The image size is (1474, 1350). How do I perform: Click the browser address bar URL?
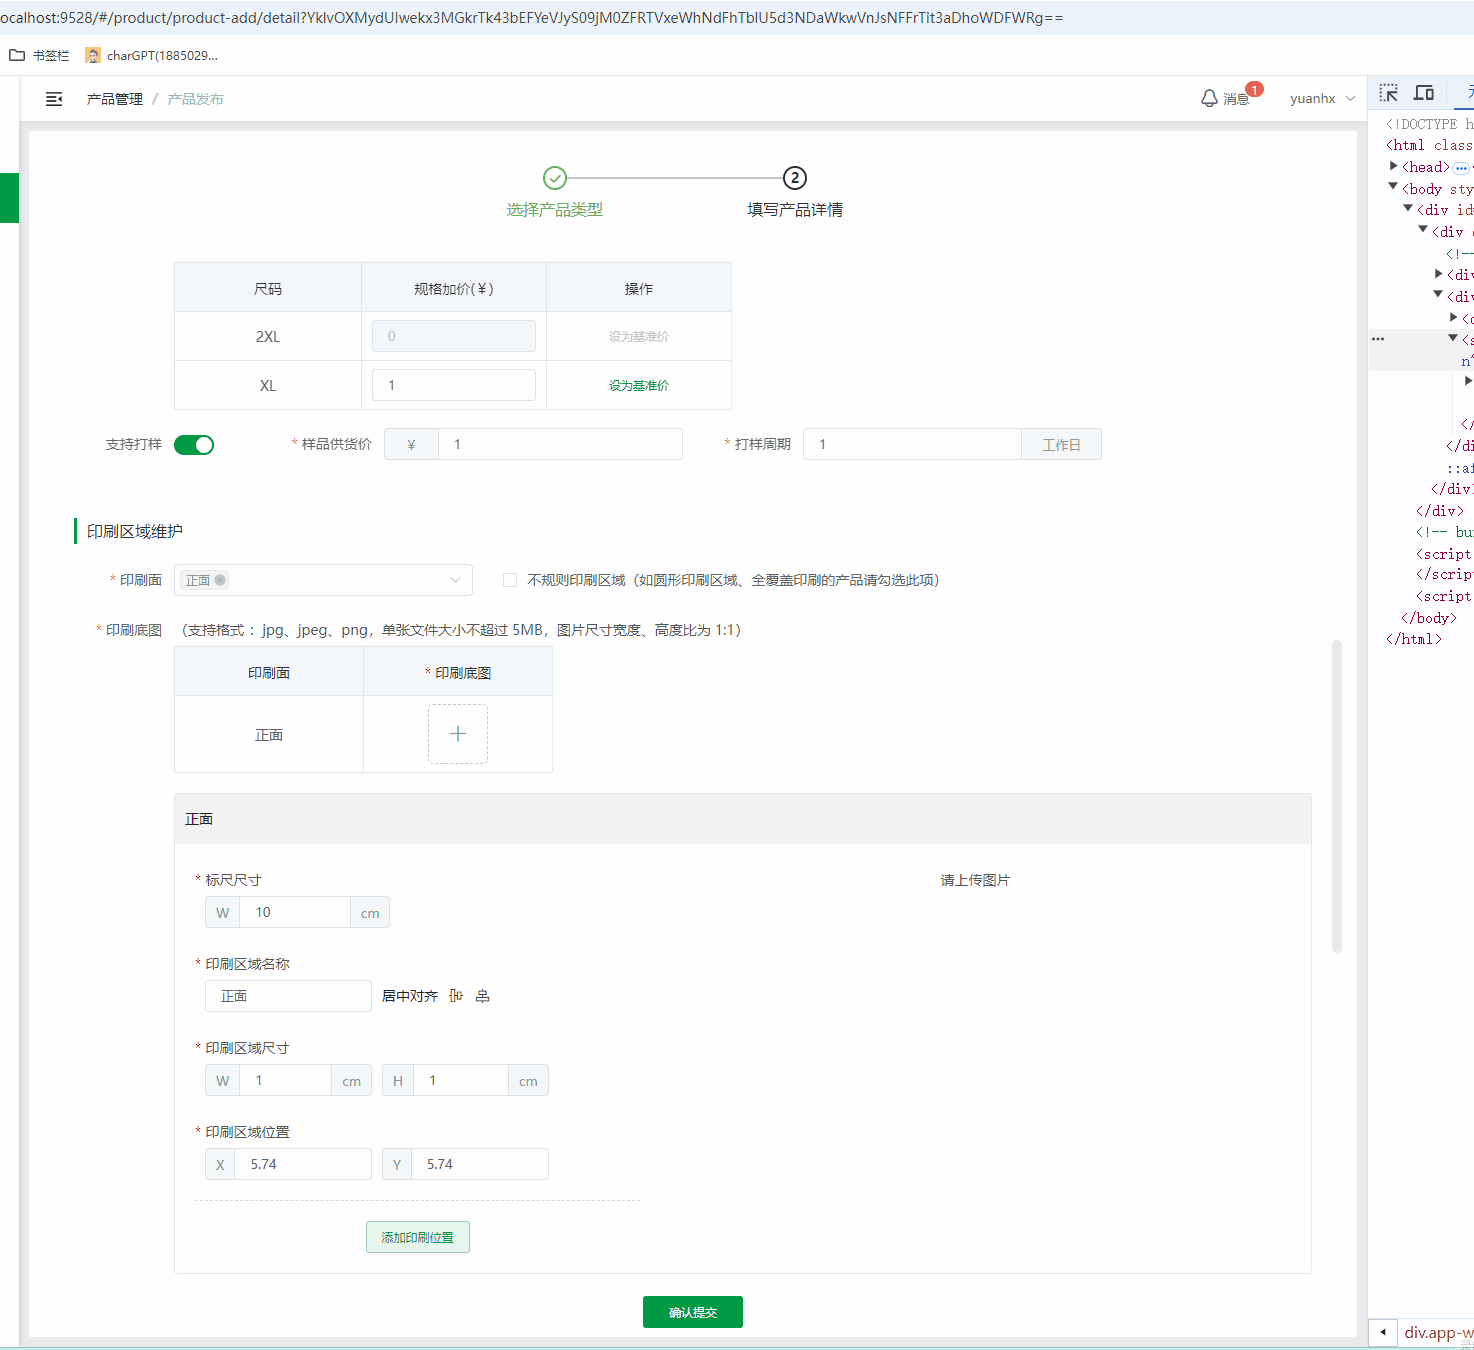click(532, 18)
